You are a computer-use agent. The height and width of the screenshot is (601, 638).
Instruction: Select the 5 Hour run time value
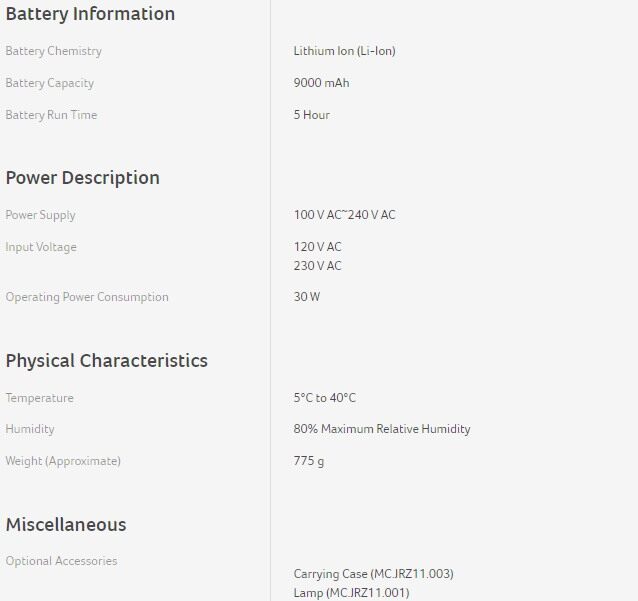[311, 115]
